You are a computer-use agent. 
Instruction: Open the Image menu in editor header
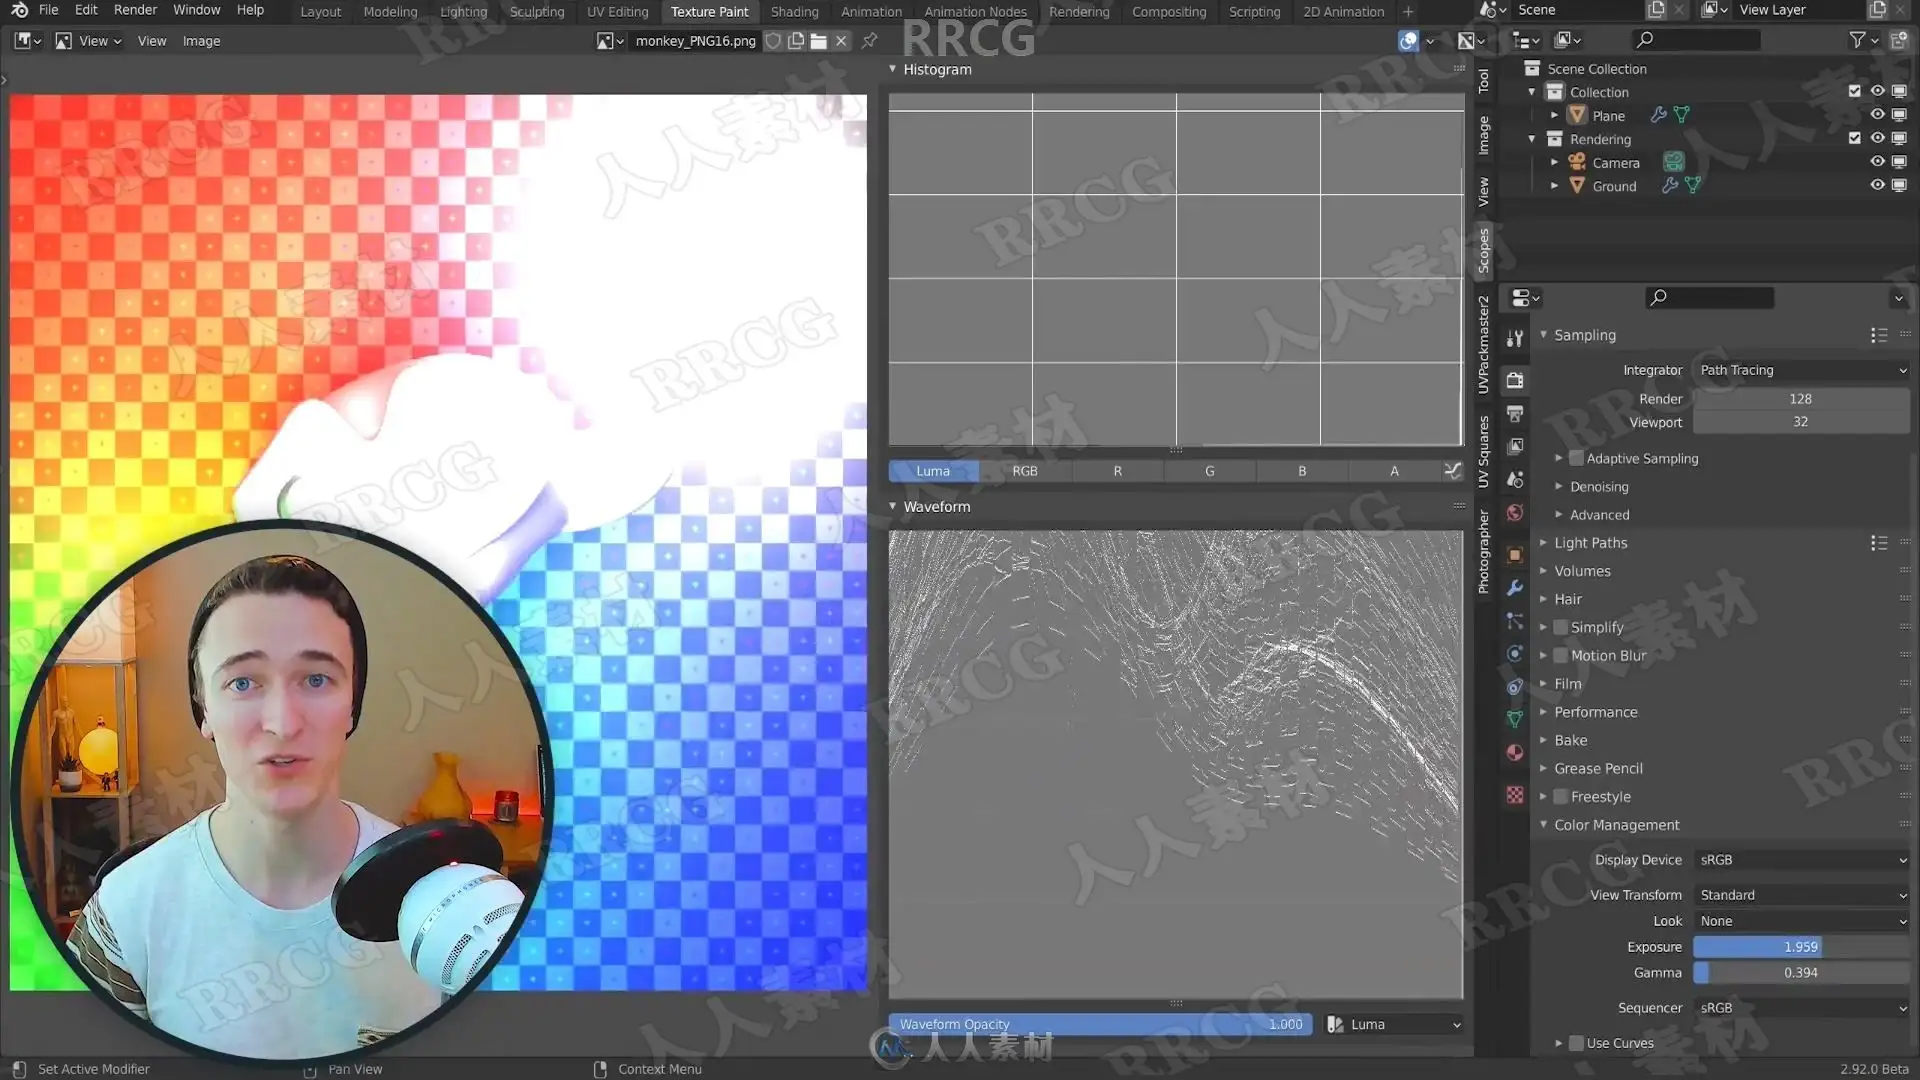pos(201,41)
